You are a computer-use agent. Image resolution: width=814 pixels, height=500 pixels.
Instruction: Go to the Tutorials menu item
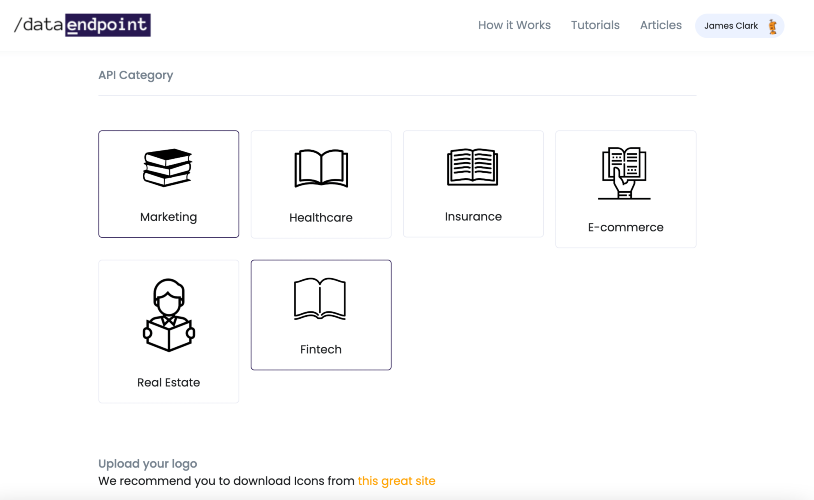[595, 25]
